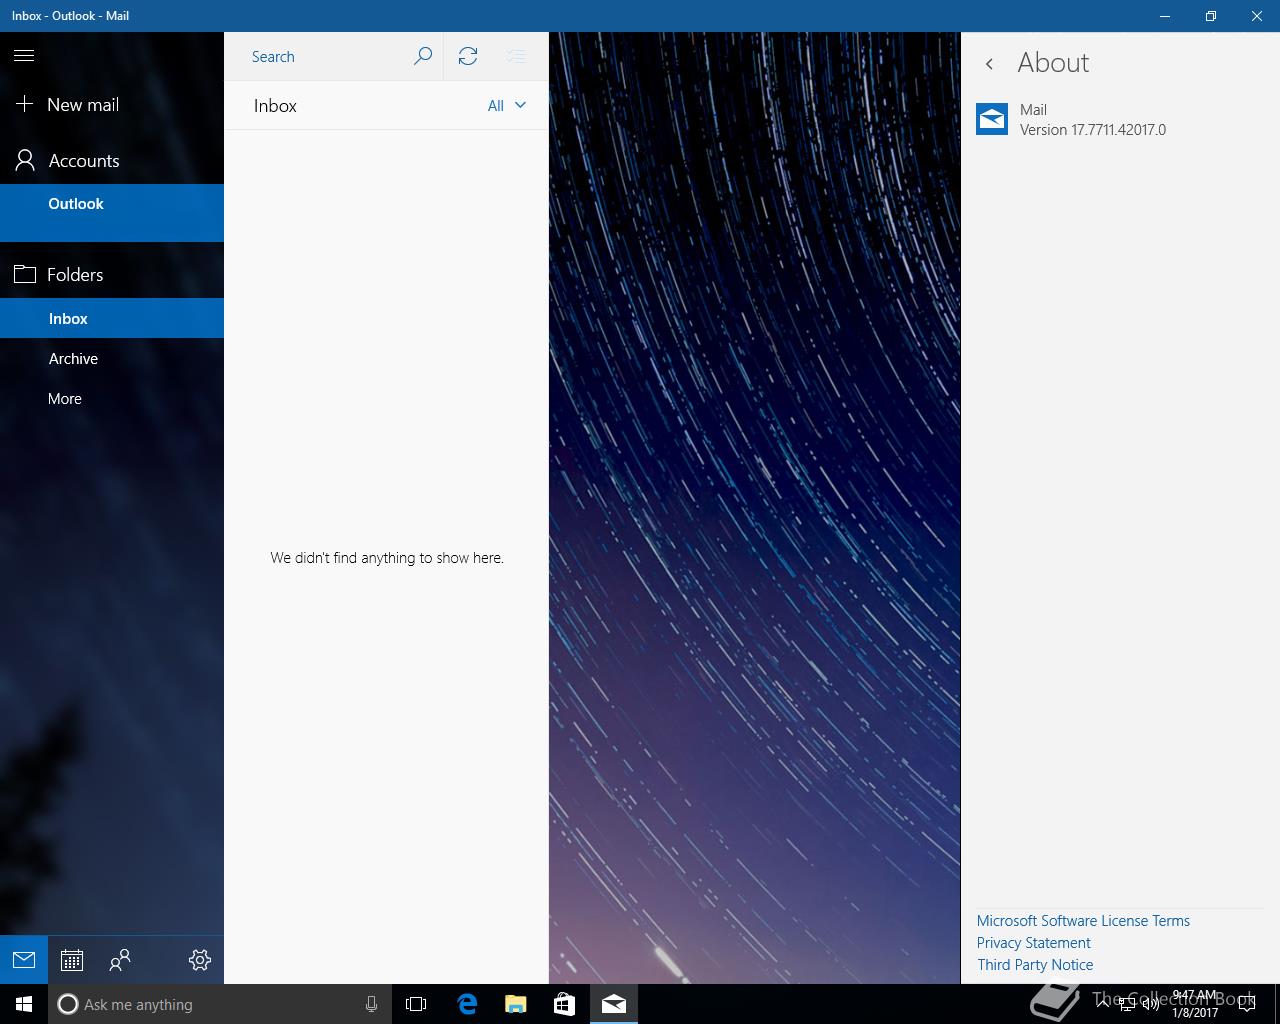Open Third Party Notice link
This screenshot has width=1280, height=1024.
pos(1035,965)
